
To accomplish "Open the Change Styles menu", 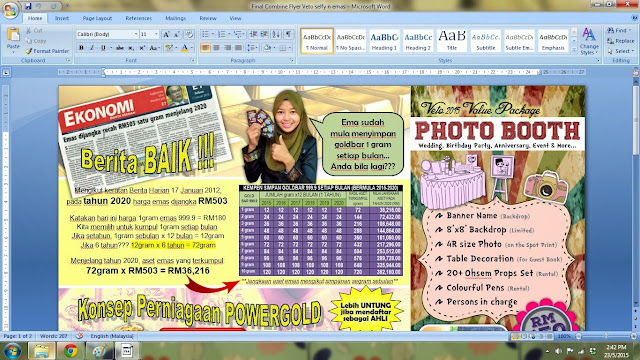I will pos(589,41).
